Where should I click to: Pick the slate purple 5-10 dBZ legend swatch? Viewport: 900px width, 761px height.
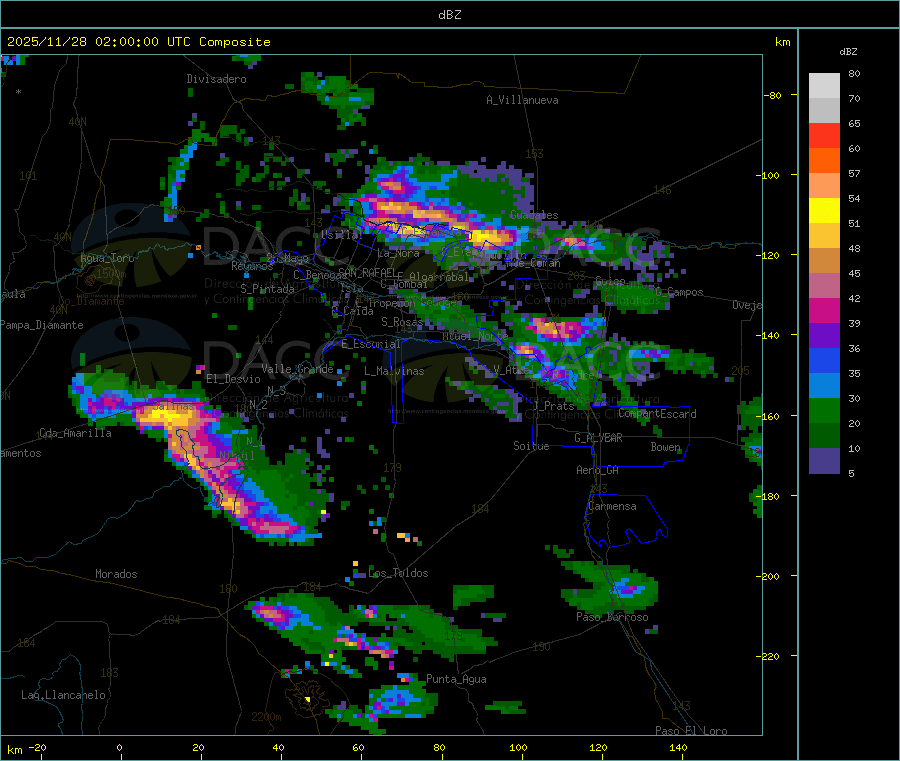(824, 461)
